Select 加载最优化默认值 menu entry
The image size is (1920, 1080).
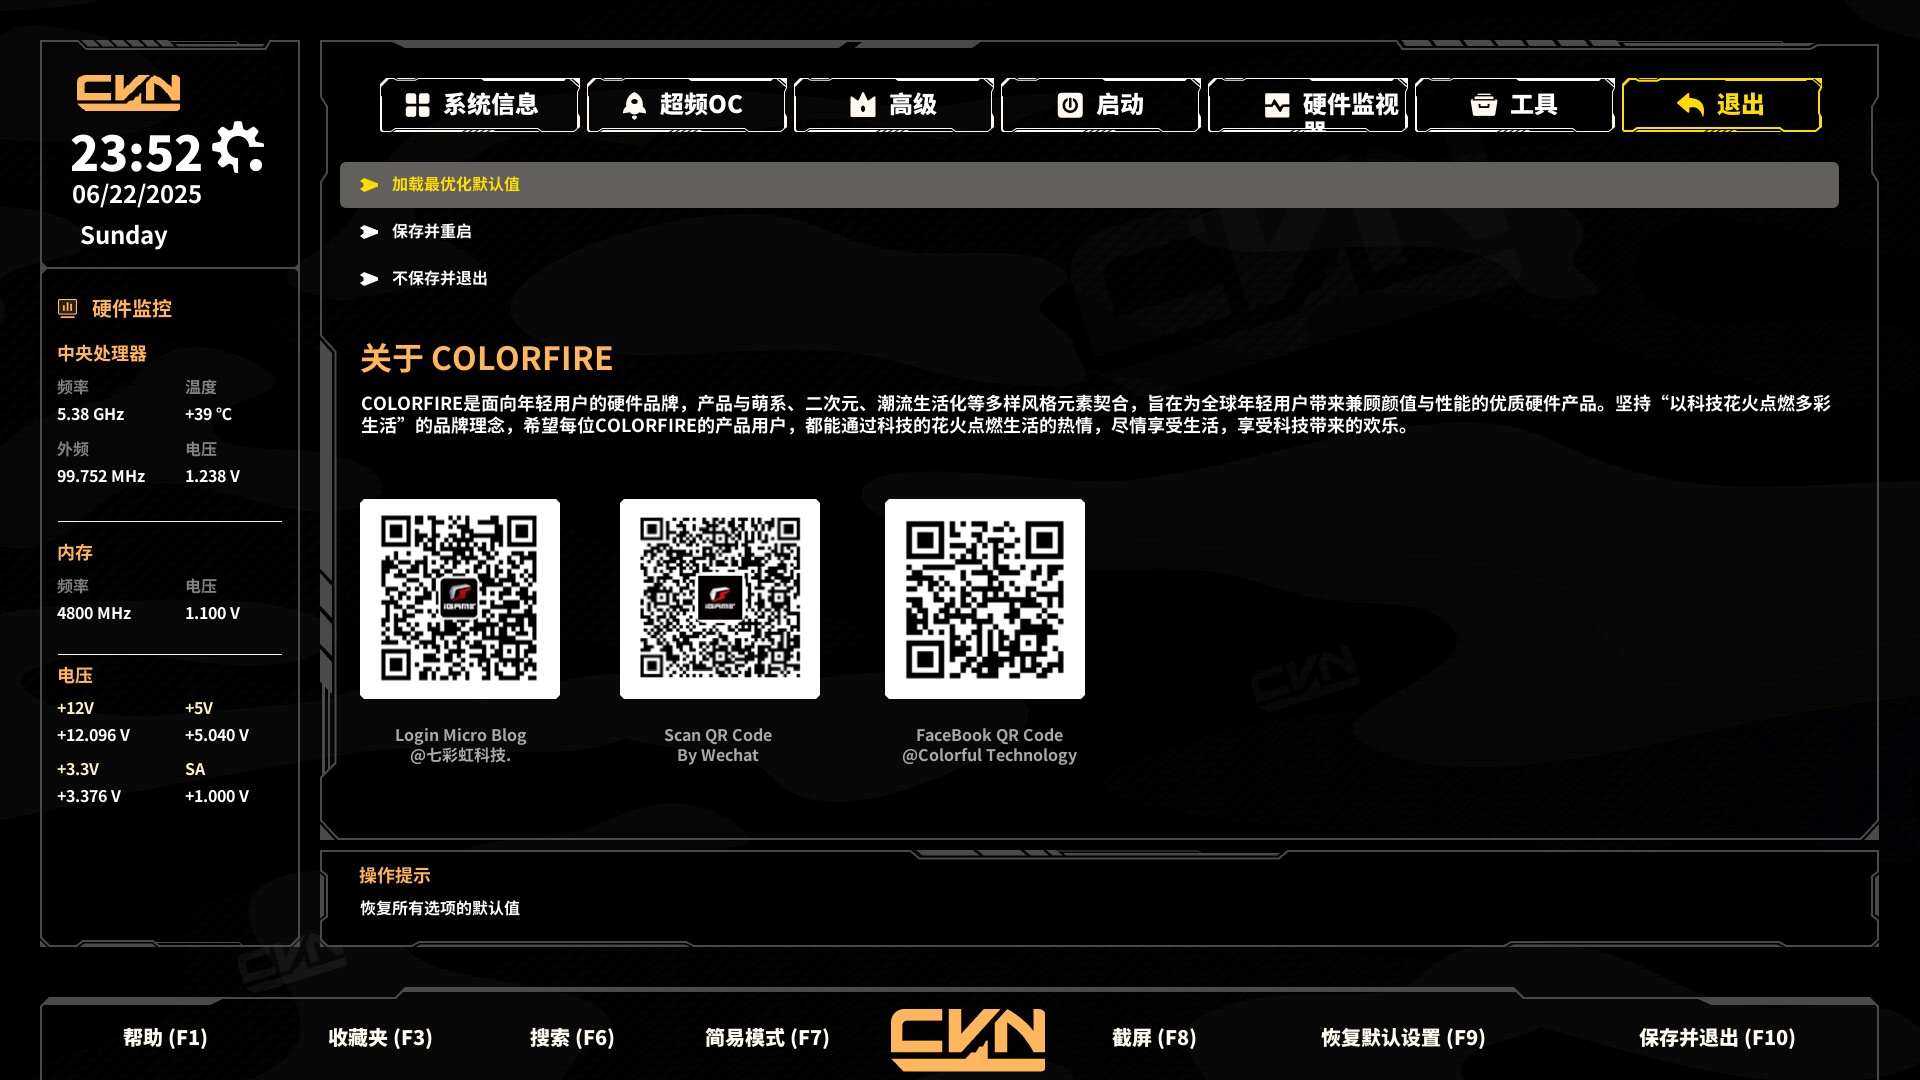click(456, 185)
